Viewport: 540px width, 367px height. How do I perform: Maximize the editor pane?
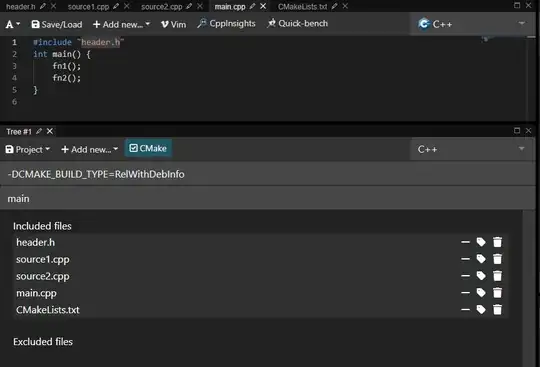click(517, 6)
